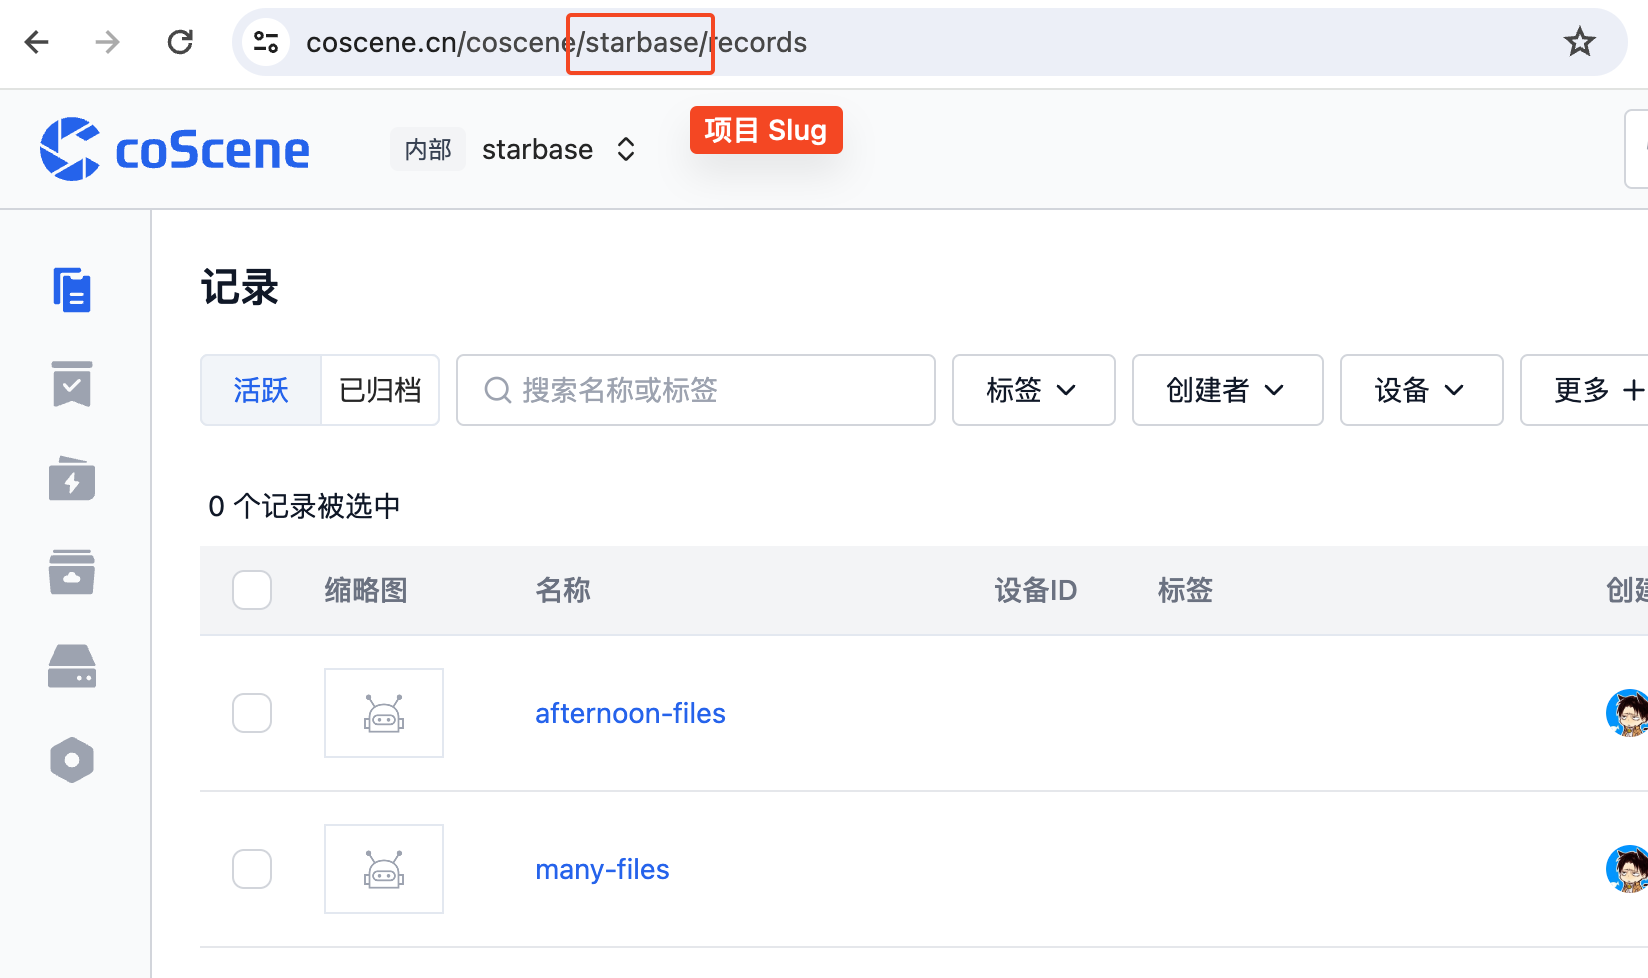Open Records page from sidebar document icon
This screenshot has width=1648, height=978.
(x=72, y=290)
